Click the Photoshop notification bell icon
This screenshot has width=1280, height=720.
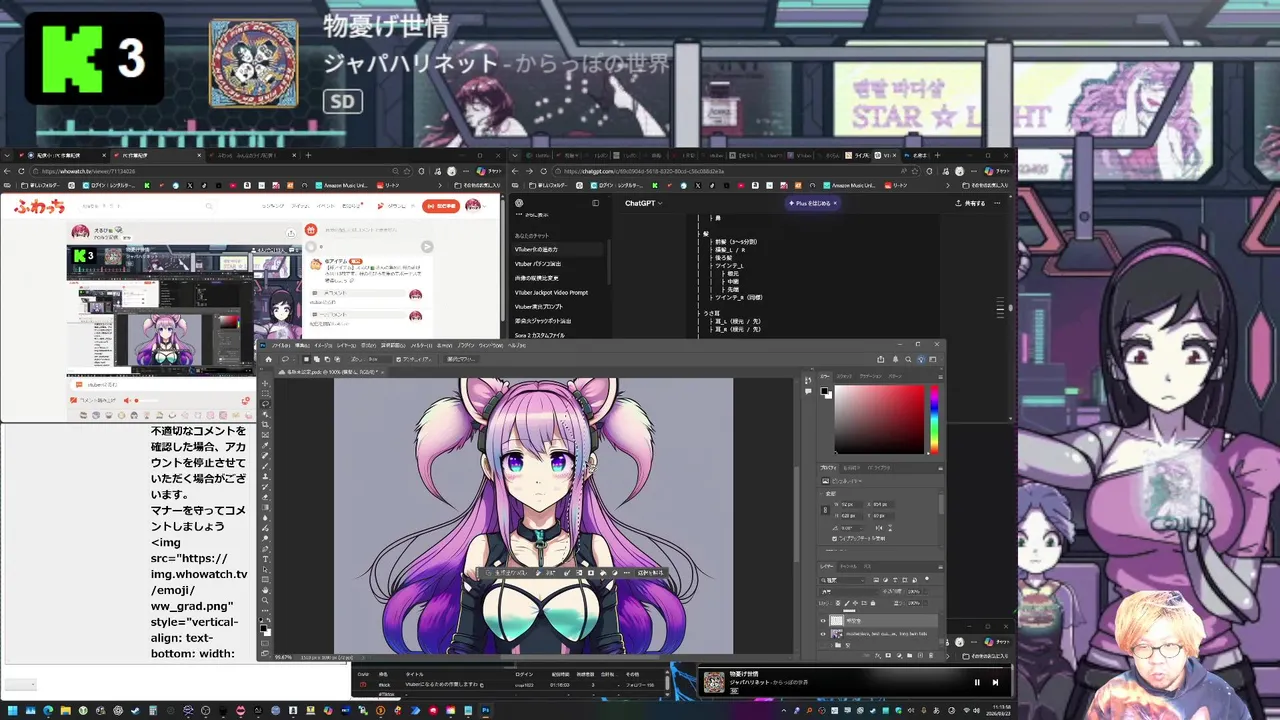coord(895,359)
